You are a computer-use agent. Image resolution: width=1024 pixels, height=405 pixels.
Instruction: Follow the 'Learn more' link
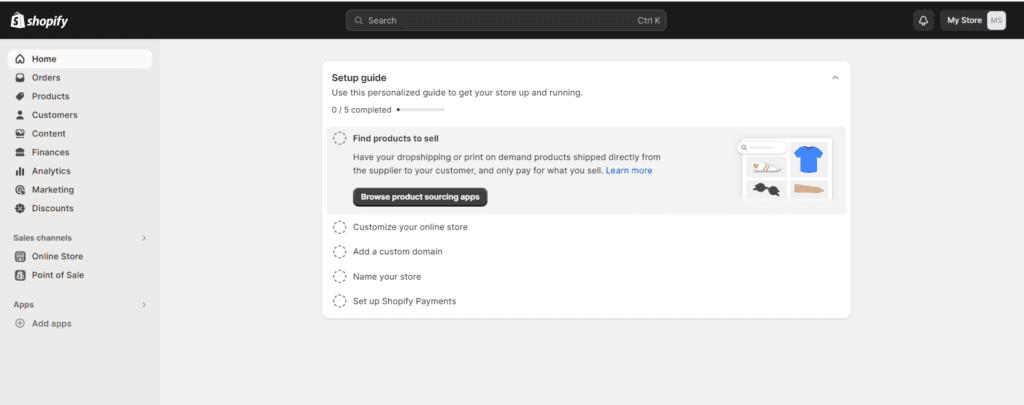click(629, 171)
